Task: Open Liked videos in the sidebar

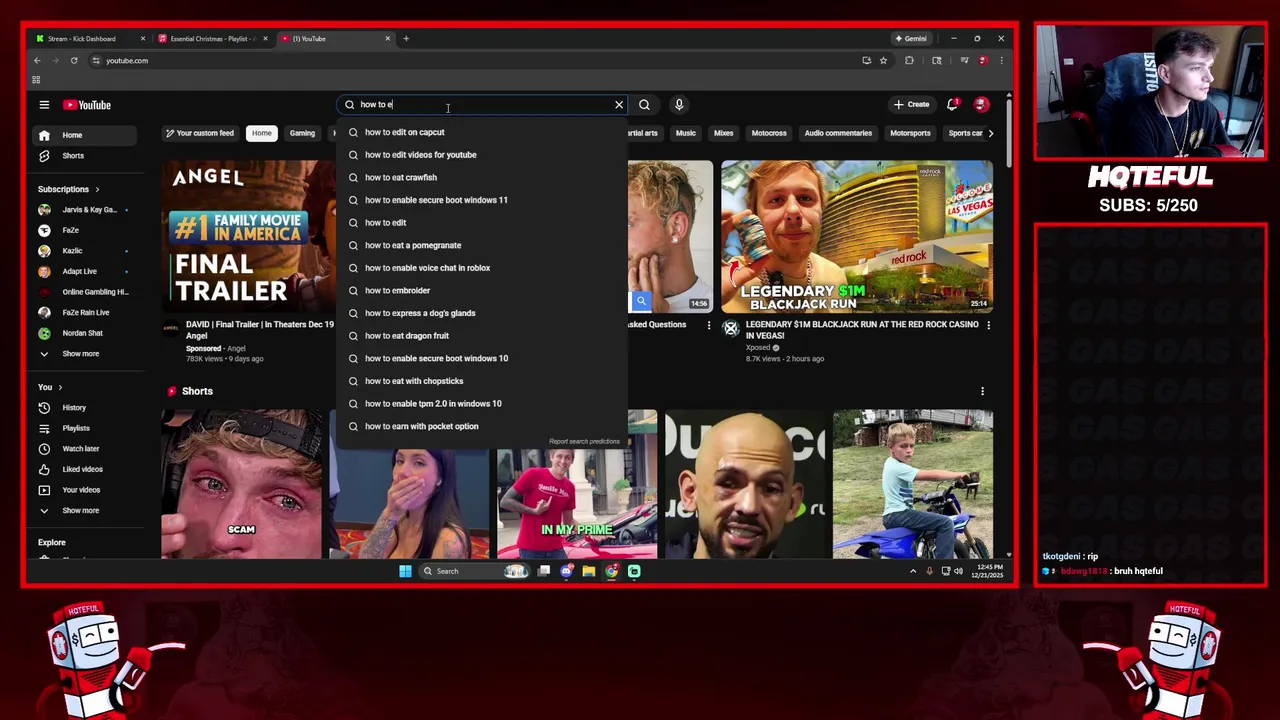Action: coord(85,469)
